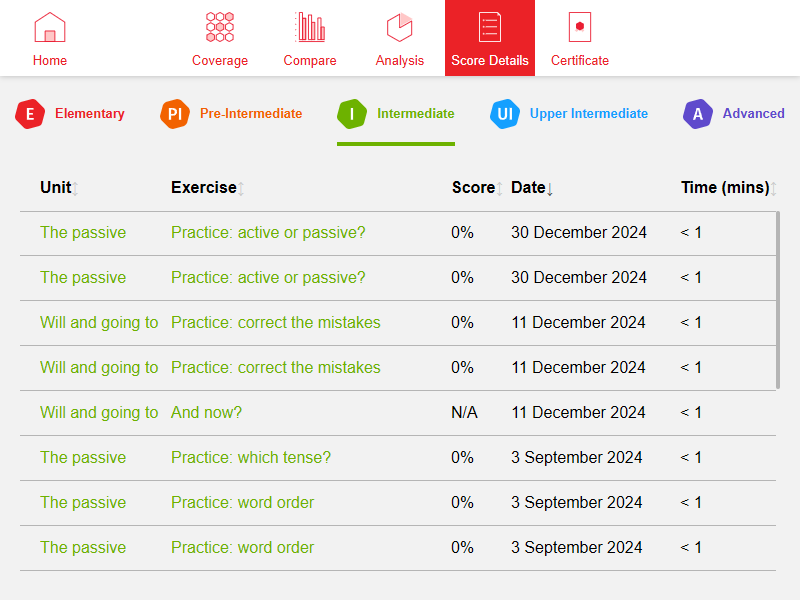Switch to the Intermediate level tab
This screenshot has height=600, width=800.
415,114
